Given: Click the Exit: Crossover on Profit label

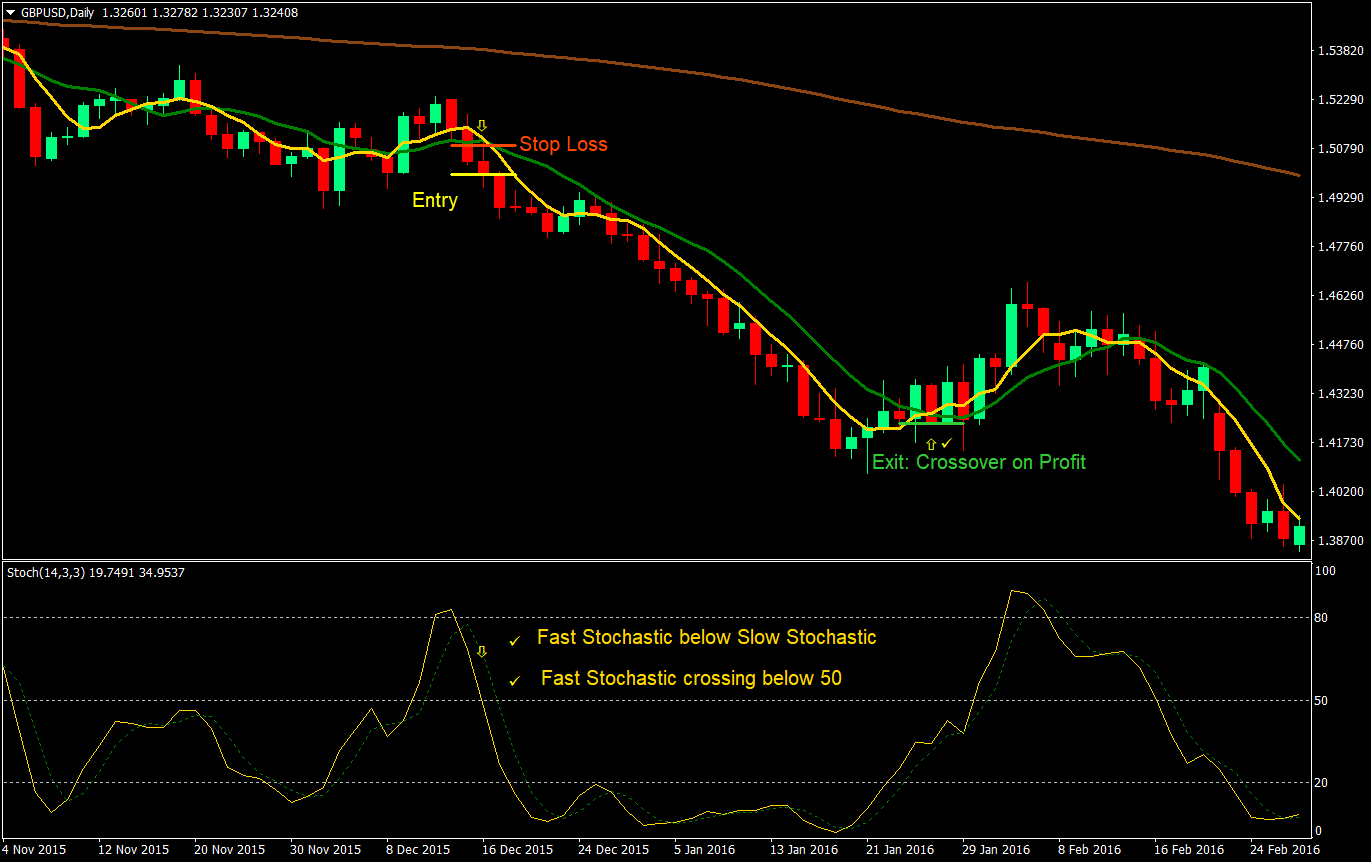Looking at the screenshot, I should [979, 462].
